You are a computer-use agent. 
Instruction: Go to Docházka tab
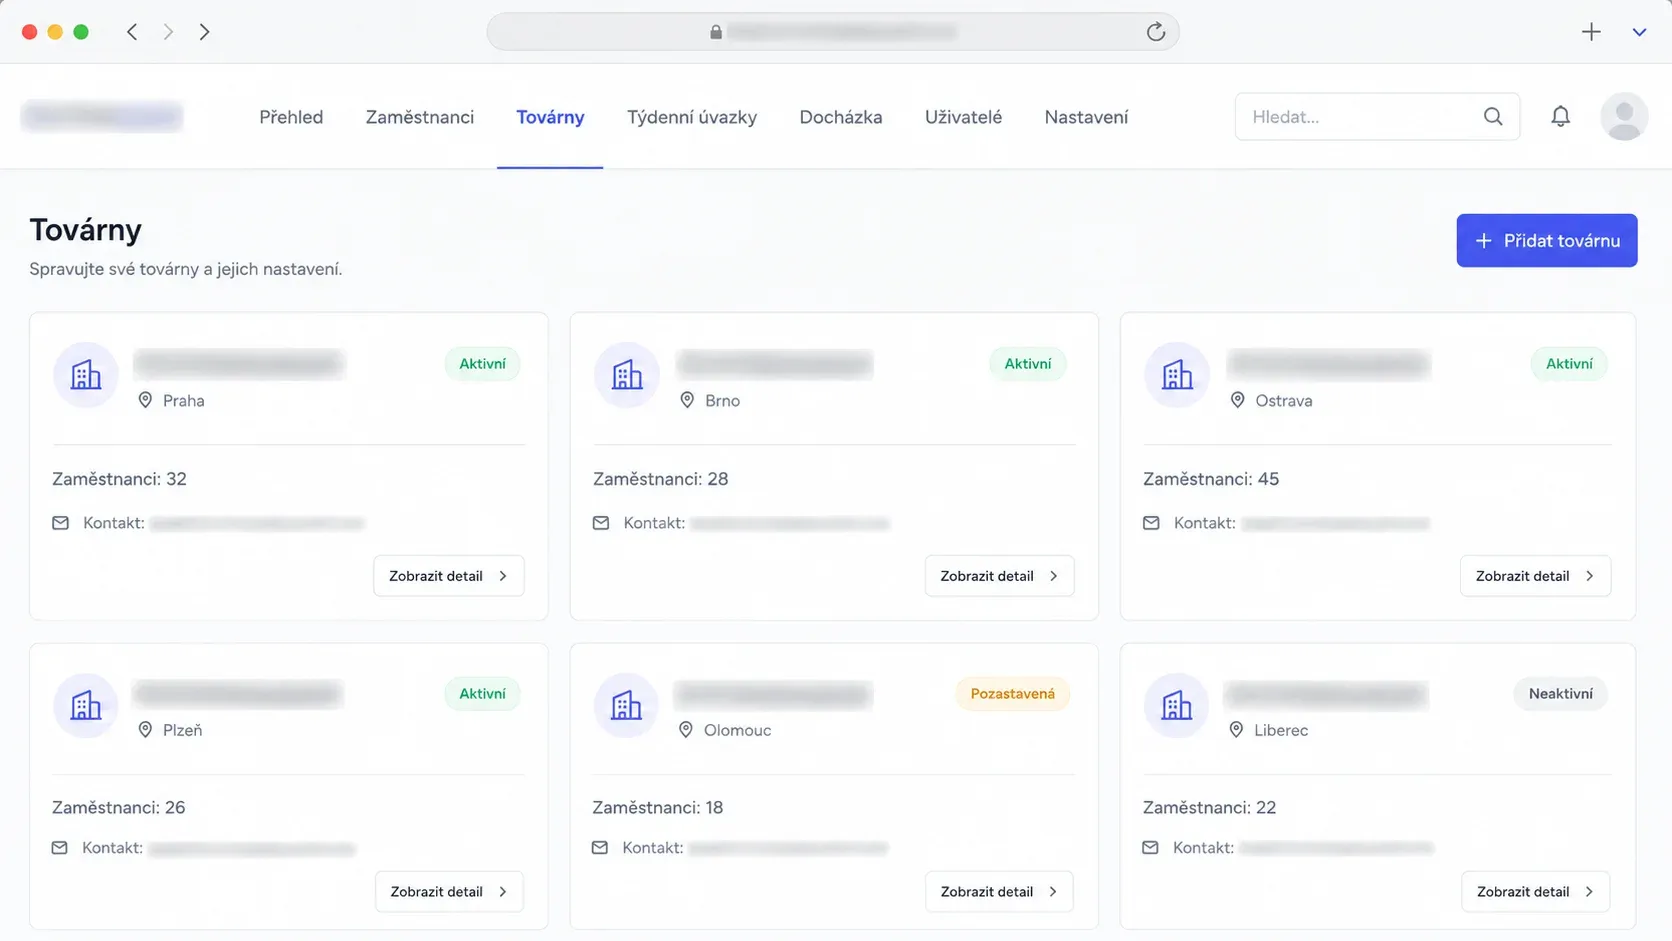click(841, 117)
